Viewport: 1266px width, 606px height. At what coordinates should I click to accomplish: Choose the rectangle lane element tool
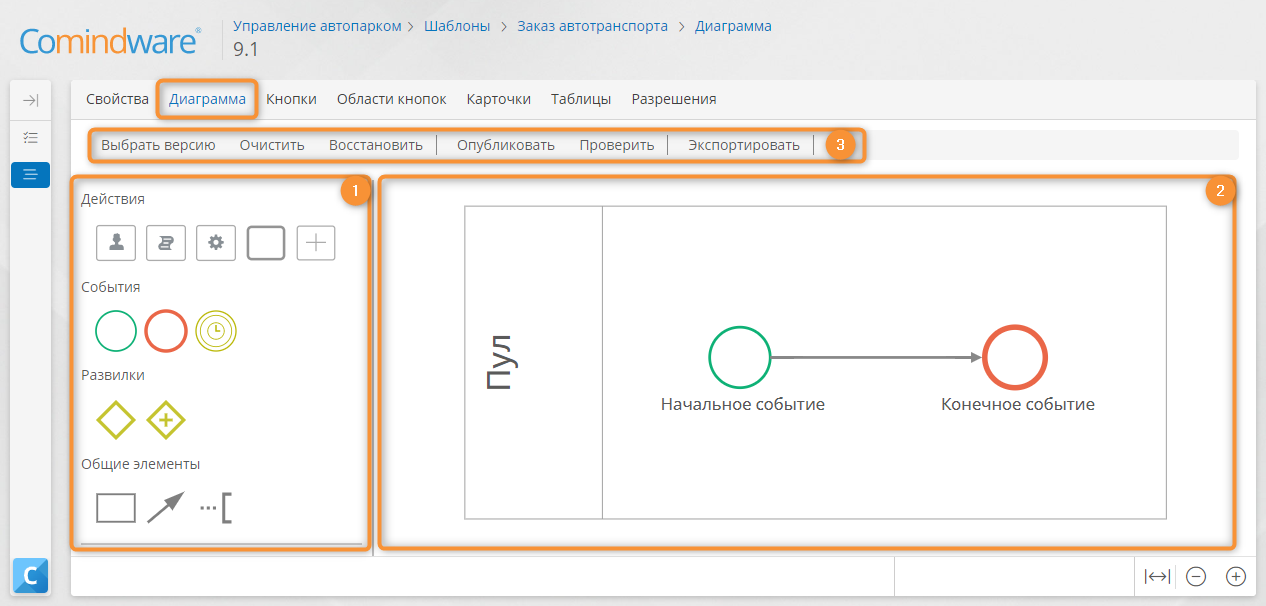[x=116, y=508]
